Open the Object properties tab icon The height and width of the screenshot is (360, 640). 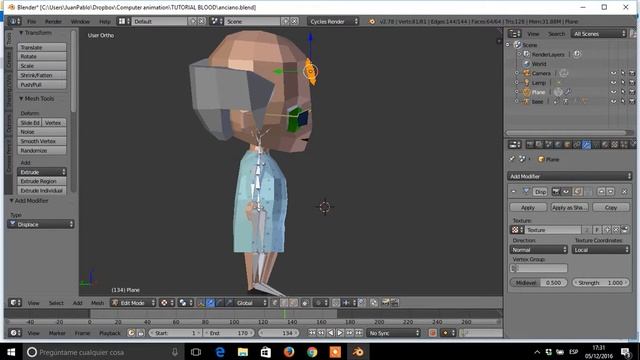[567, 144]
